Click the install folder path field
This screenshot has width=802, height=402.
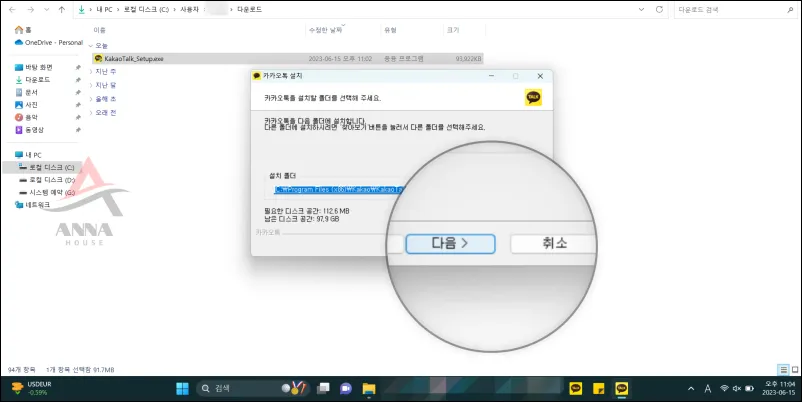click(339, 190)
